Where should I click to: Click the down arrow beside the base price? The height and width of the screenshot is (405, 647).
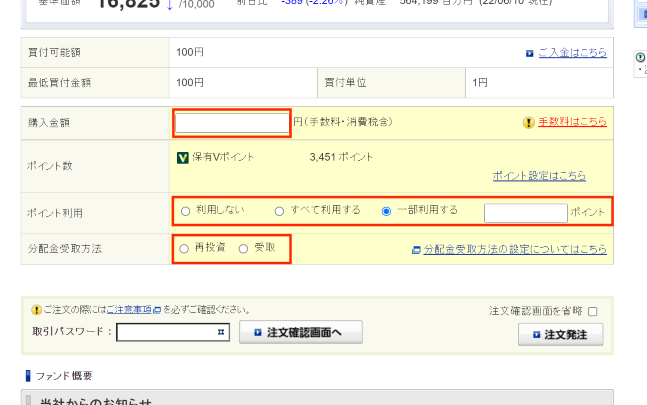click(169, 4)
